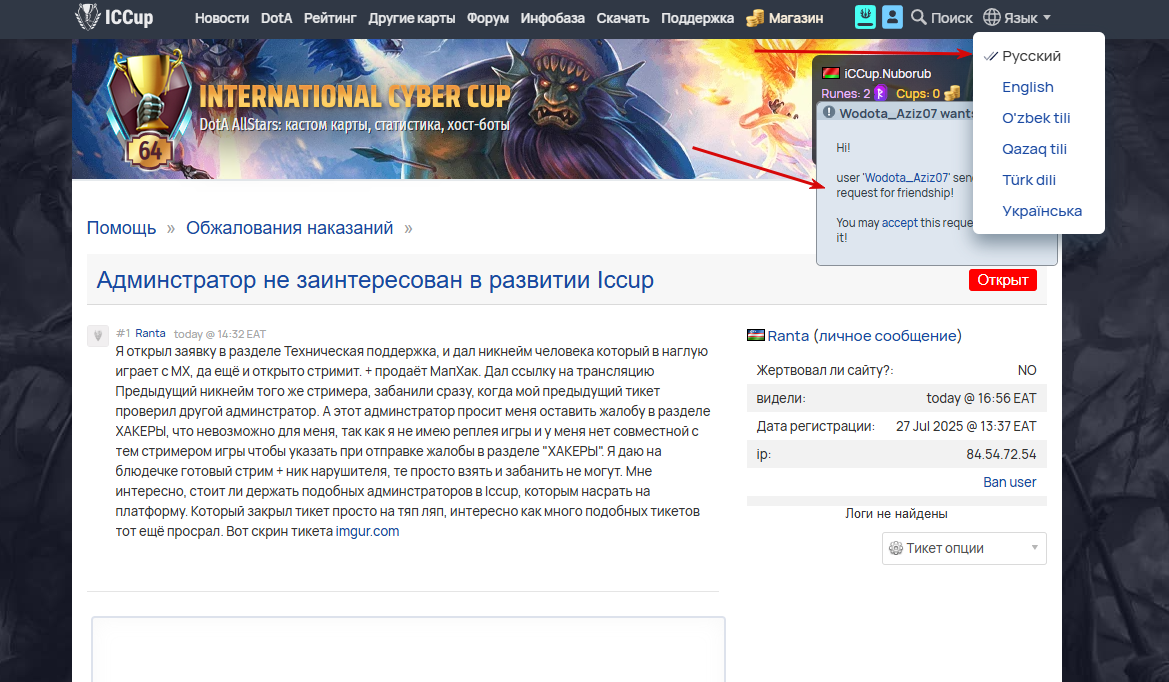Click the Cups gold coins icon
Viewport: 1169px width, 682px height.
[x=952, y=93]
